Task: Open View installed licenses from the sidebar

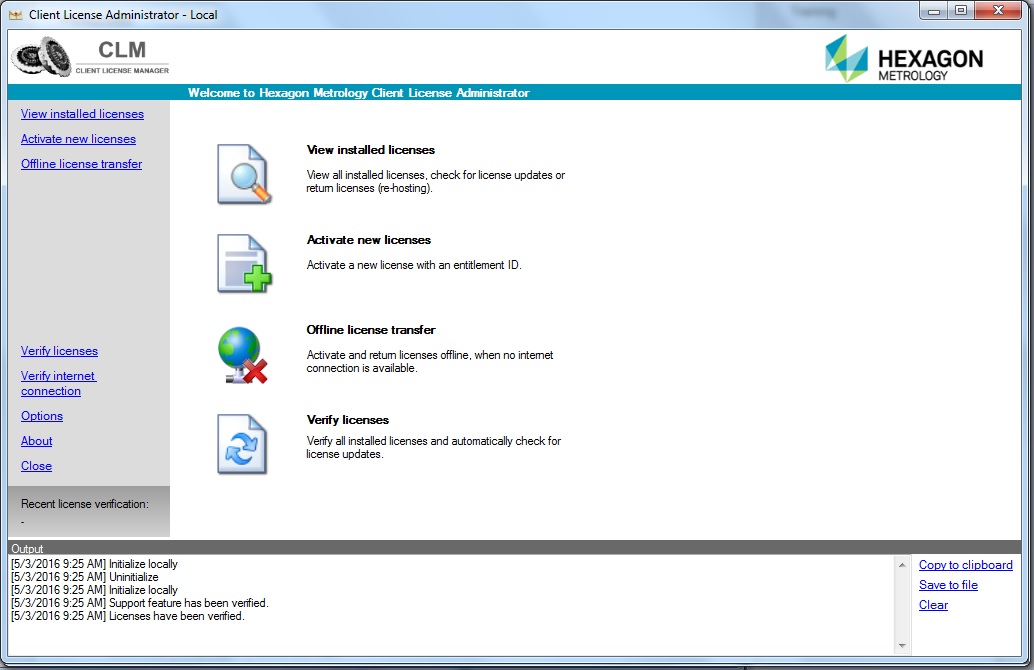Action: point(81,113)
